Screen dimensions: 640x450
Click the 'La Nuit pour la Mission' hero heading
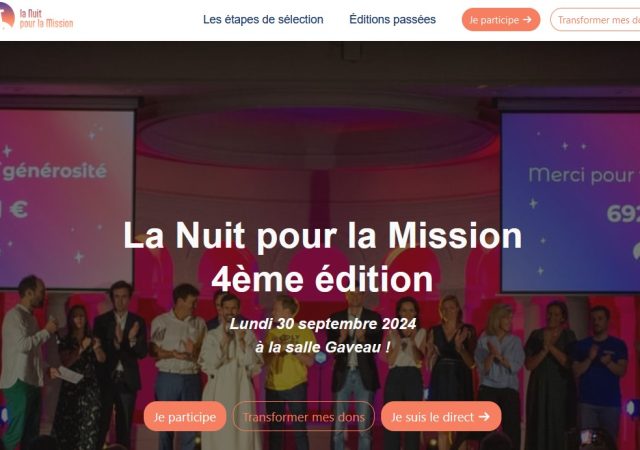[x=322, y=236]
